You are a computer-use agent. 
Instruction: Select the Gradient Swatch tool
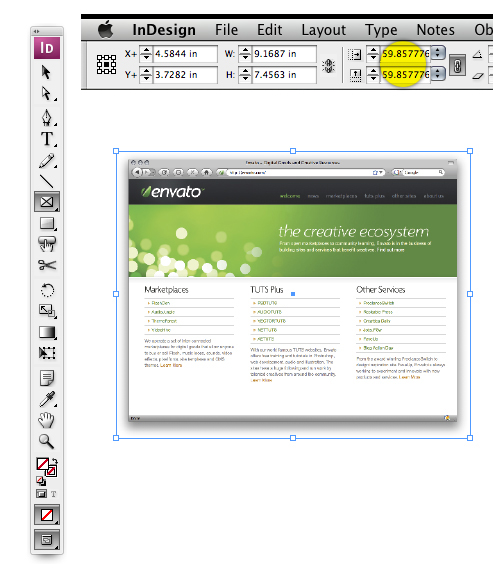click(47, 332)
